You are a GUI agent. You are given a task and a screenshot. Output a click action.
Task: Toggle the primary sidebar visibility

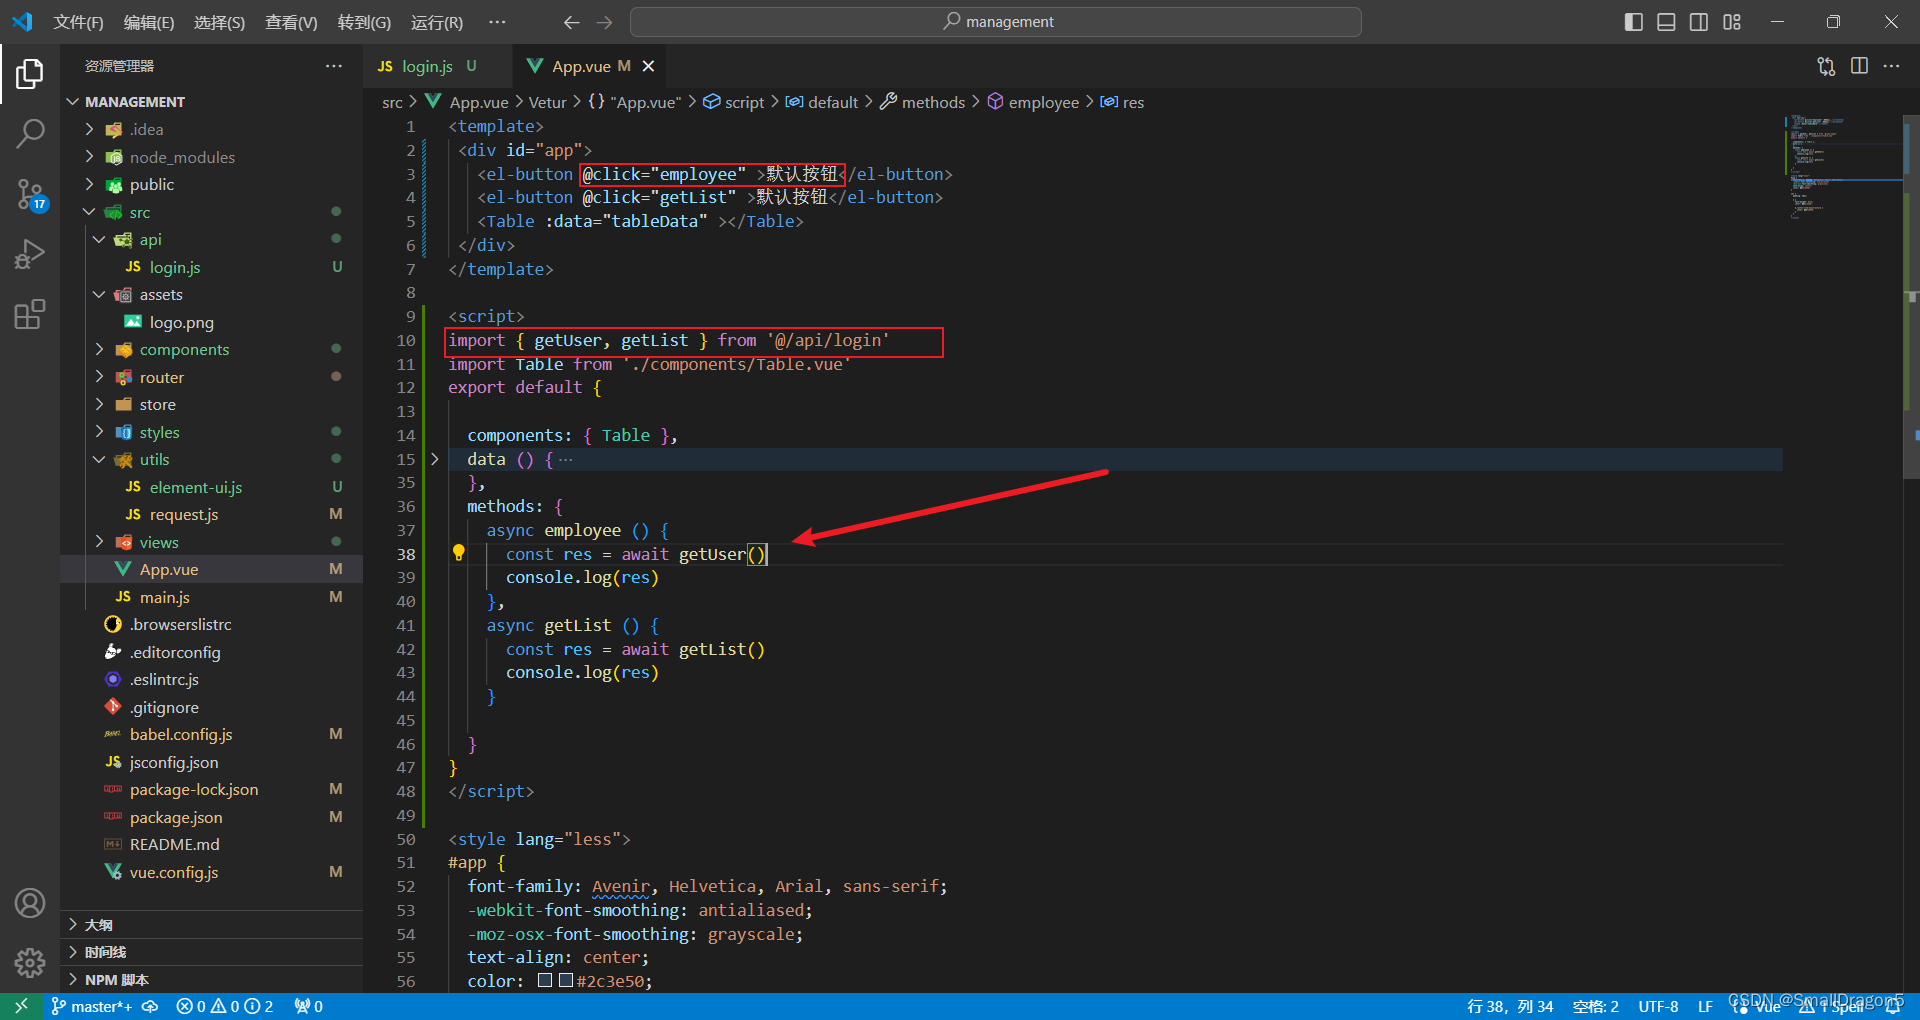point(1633,21)
